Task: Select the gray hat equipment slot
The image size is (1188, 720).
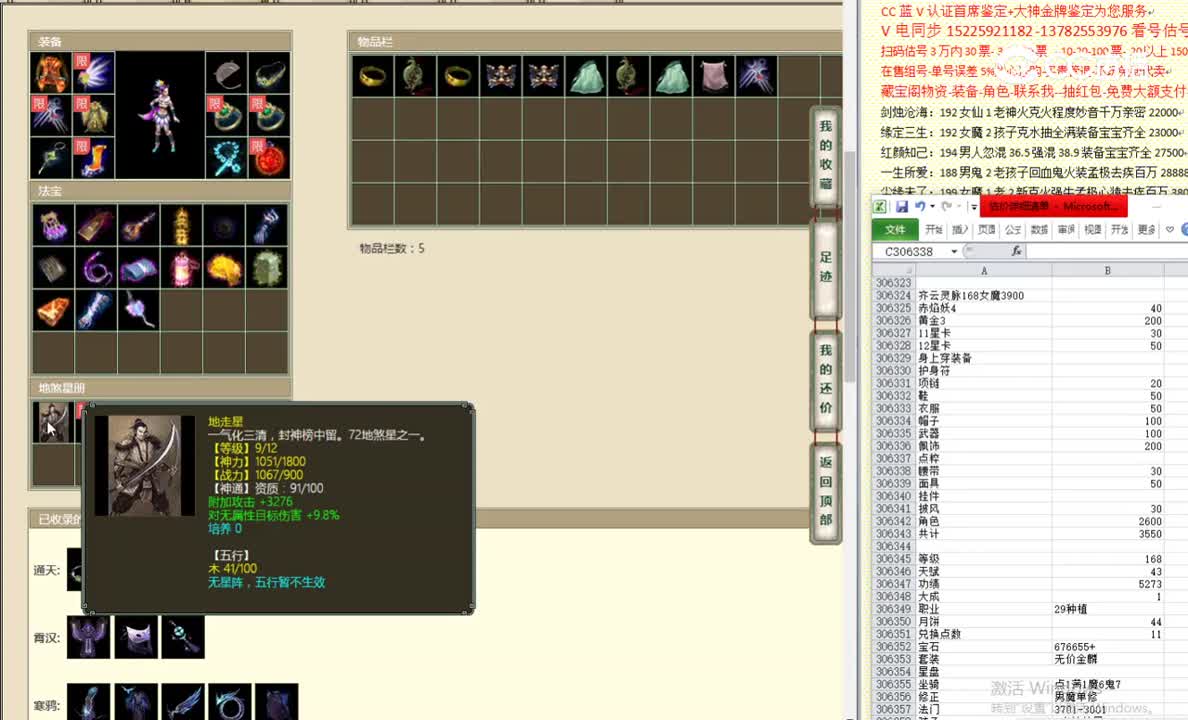Action: (x=226, y=73)
